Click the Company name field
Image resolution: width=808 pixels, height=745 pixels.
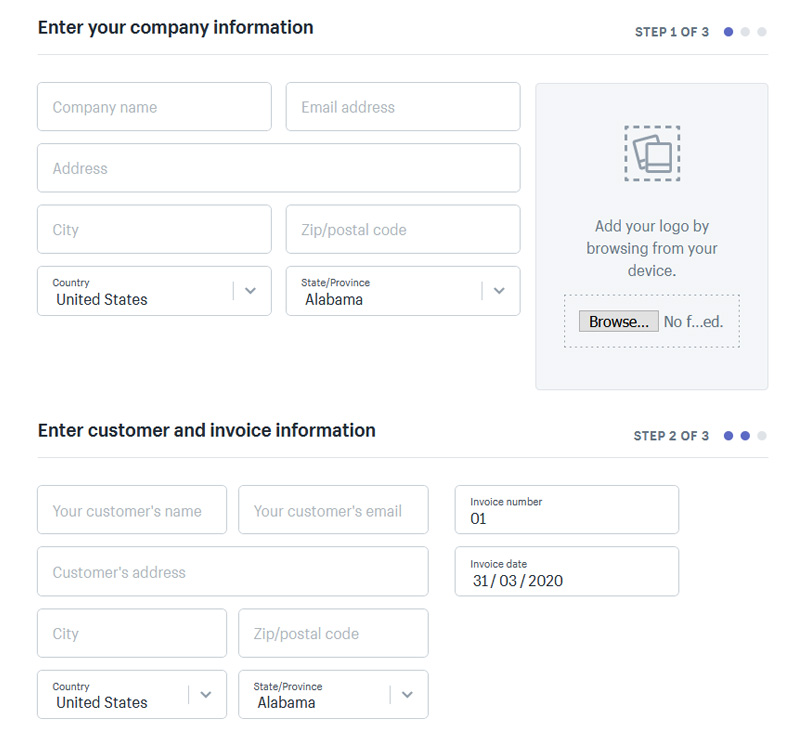pos(154,107)
